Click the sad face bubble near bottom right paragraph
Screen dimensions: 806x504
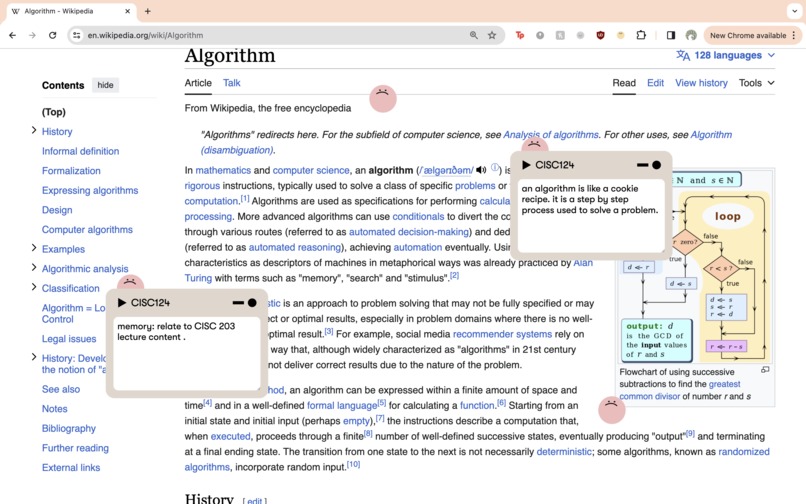tap(612, 409)
